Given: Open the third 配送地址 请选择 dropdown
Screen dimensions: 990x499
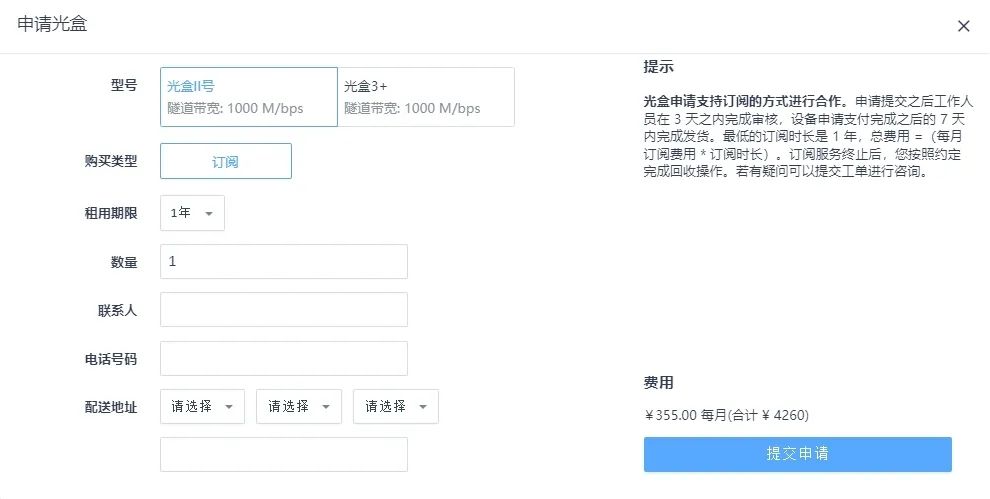Looking at the screenshot, I should pos(396,406).
